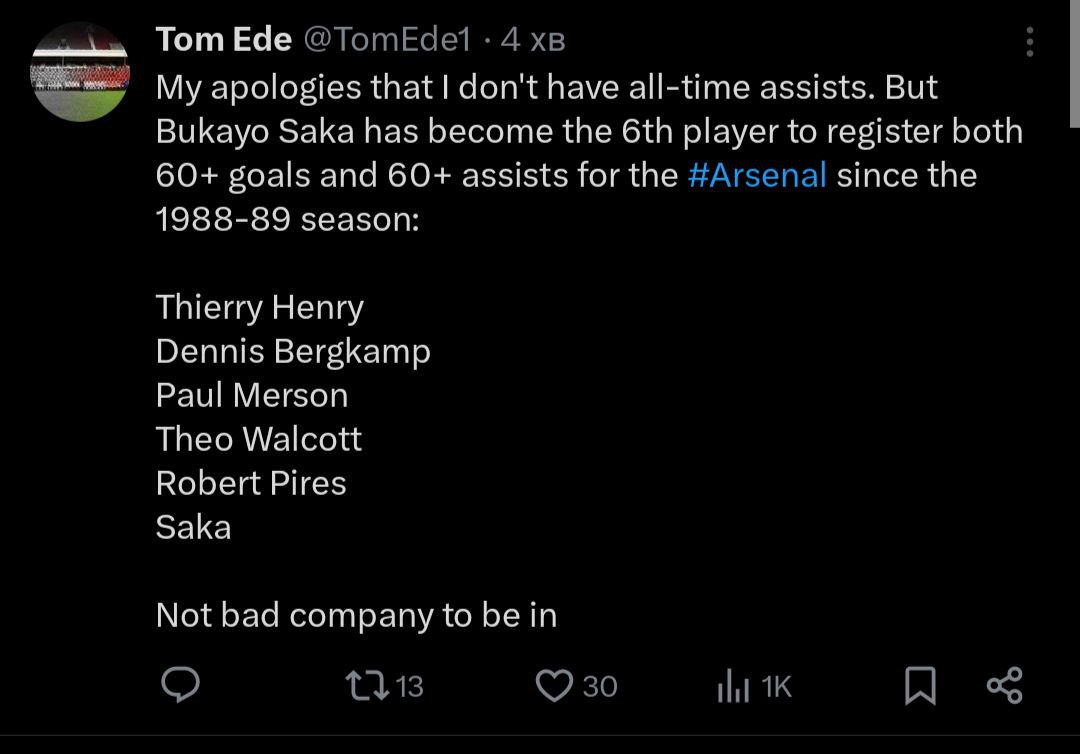Click the Tom Ede display name
The height and width of the screenshot is (754, 1080).
click(224, 40)
